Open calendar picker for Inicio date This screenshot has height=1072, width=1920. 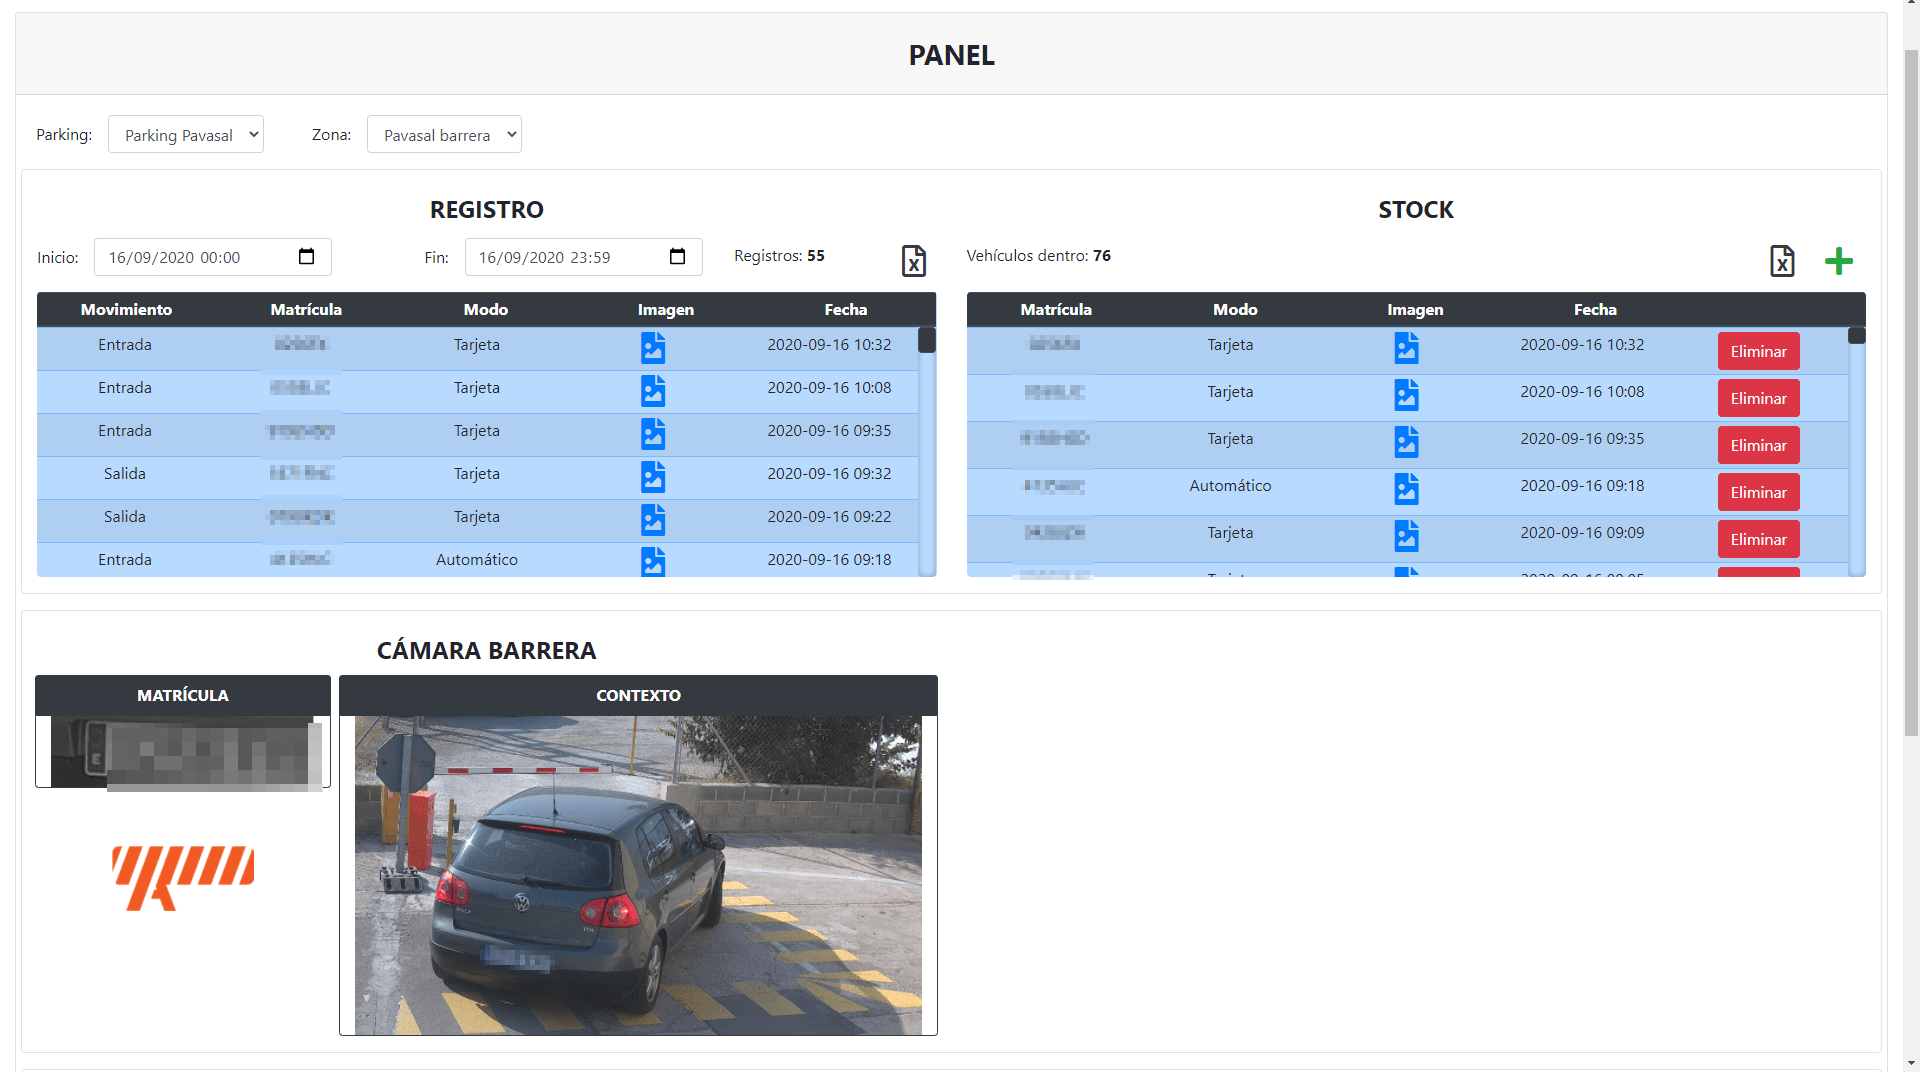[306, 257]
